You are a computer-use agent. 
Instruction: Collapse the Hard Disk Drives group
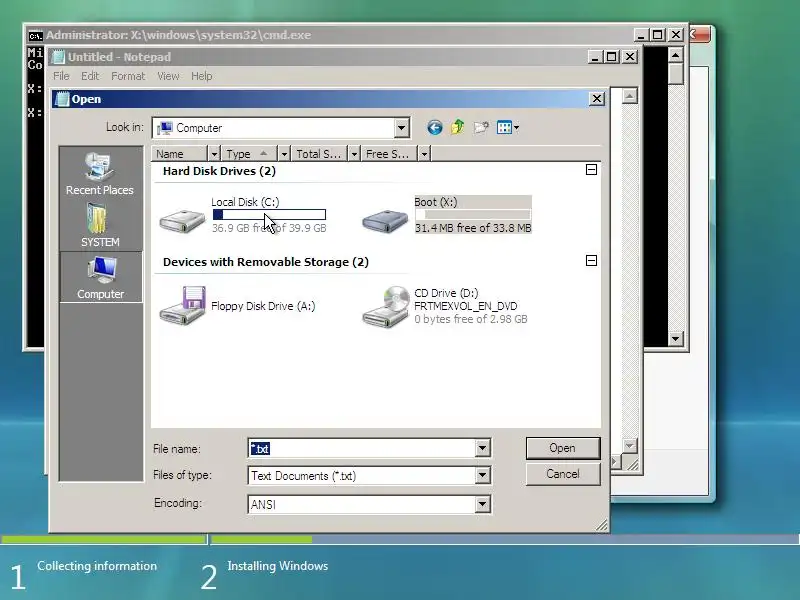point(591,170)
